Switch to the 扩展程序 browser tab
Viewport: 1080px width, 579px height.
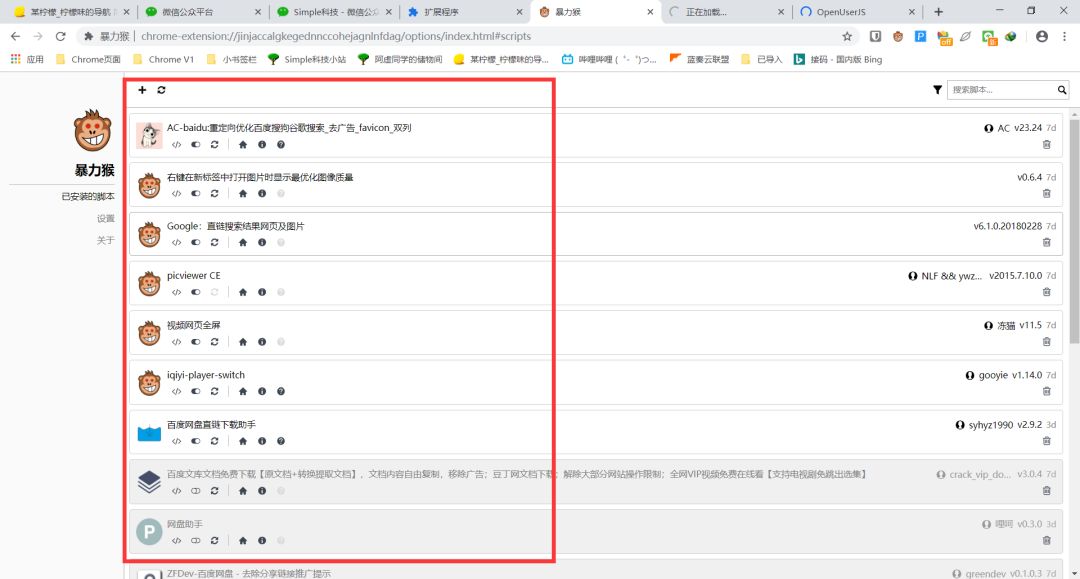point(463,12)
